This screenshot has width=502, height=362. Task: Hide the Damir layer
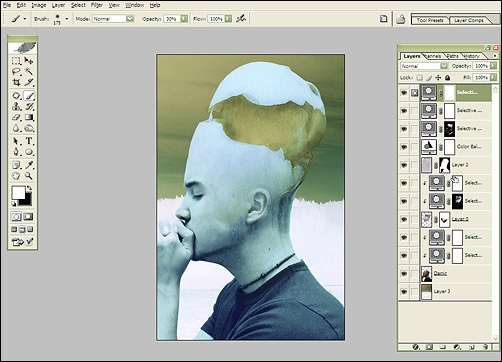pos(404,274)
